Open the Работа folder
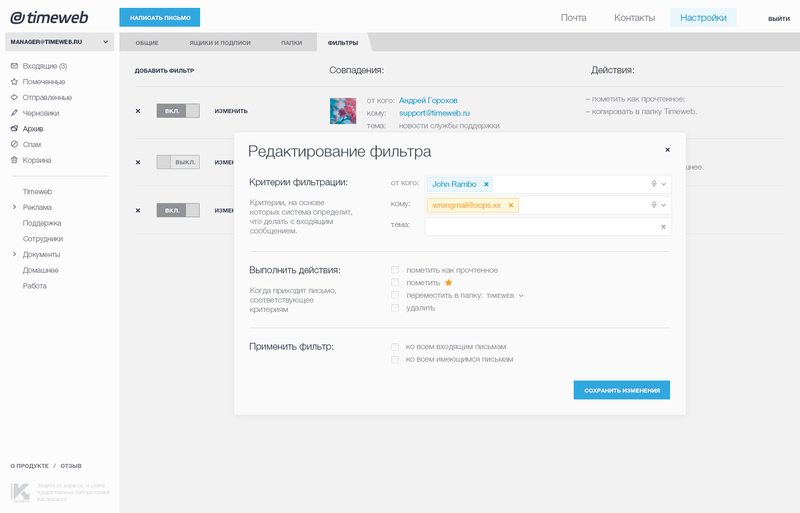Screen dimensions: 800x513 [35, 285]
